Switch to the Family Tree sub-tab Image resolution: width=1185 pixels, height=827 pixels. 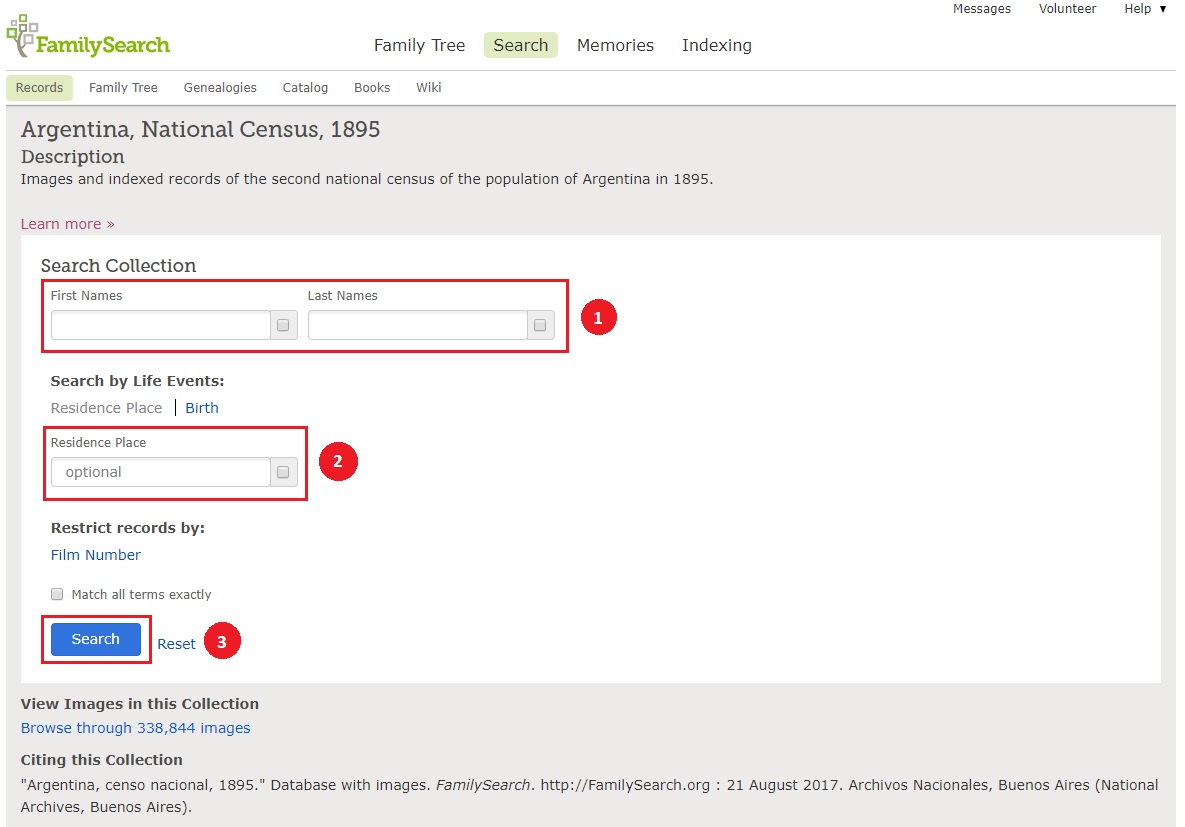coord(123,88)
